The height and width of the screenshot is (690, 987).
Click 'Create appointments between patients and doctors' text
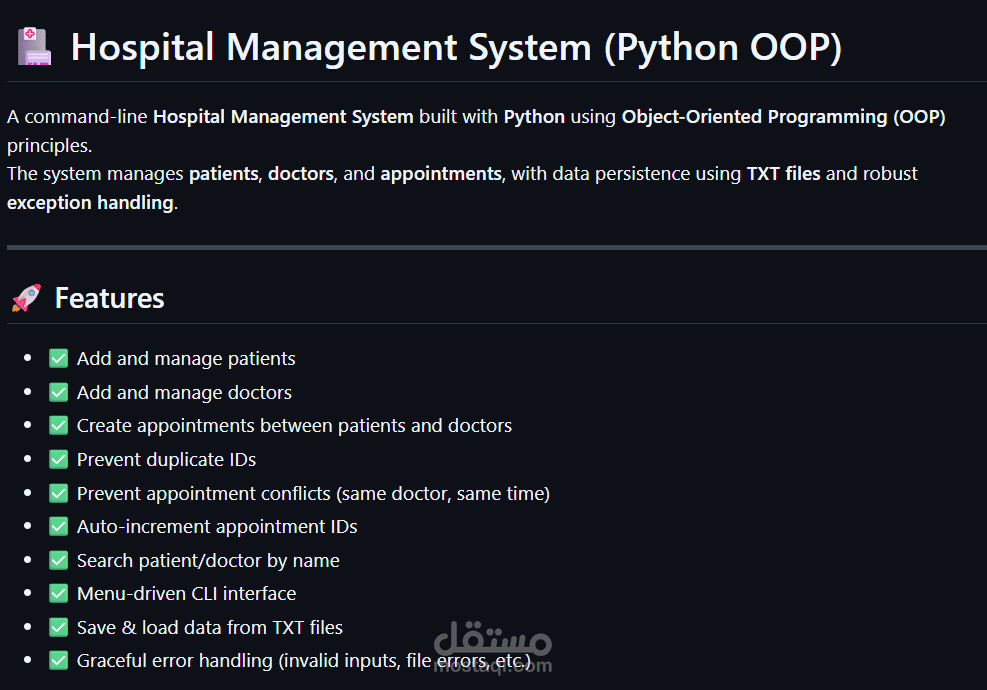pos(294,426)
